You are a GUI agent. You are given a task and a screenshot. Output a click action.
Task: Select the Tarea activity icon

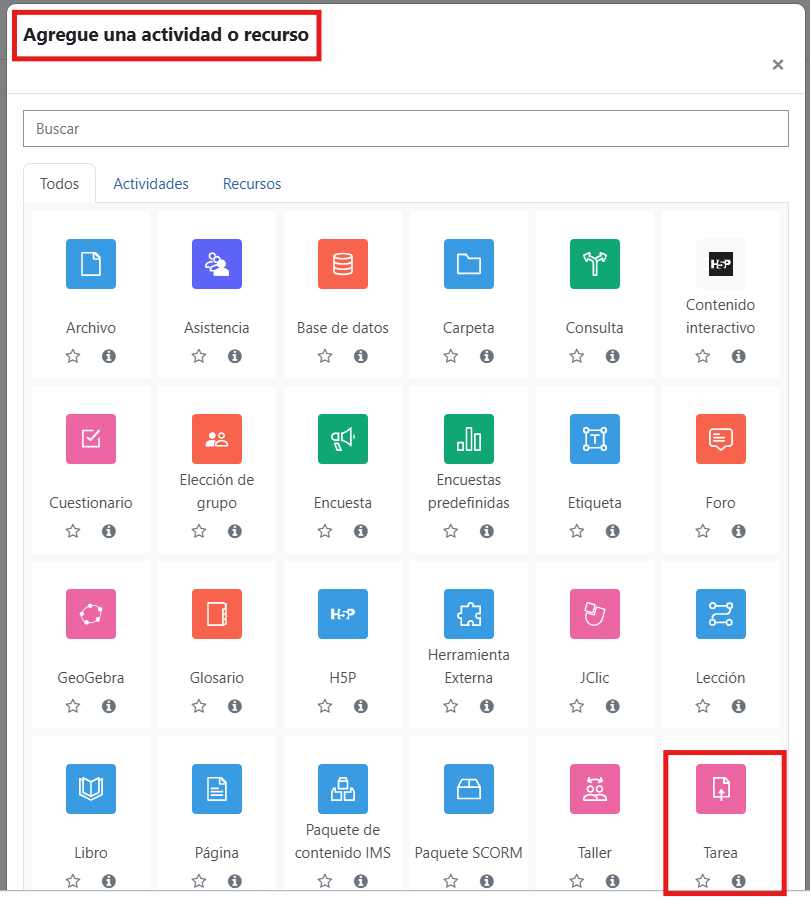point(720,788)
